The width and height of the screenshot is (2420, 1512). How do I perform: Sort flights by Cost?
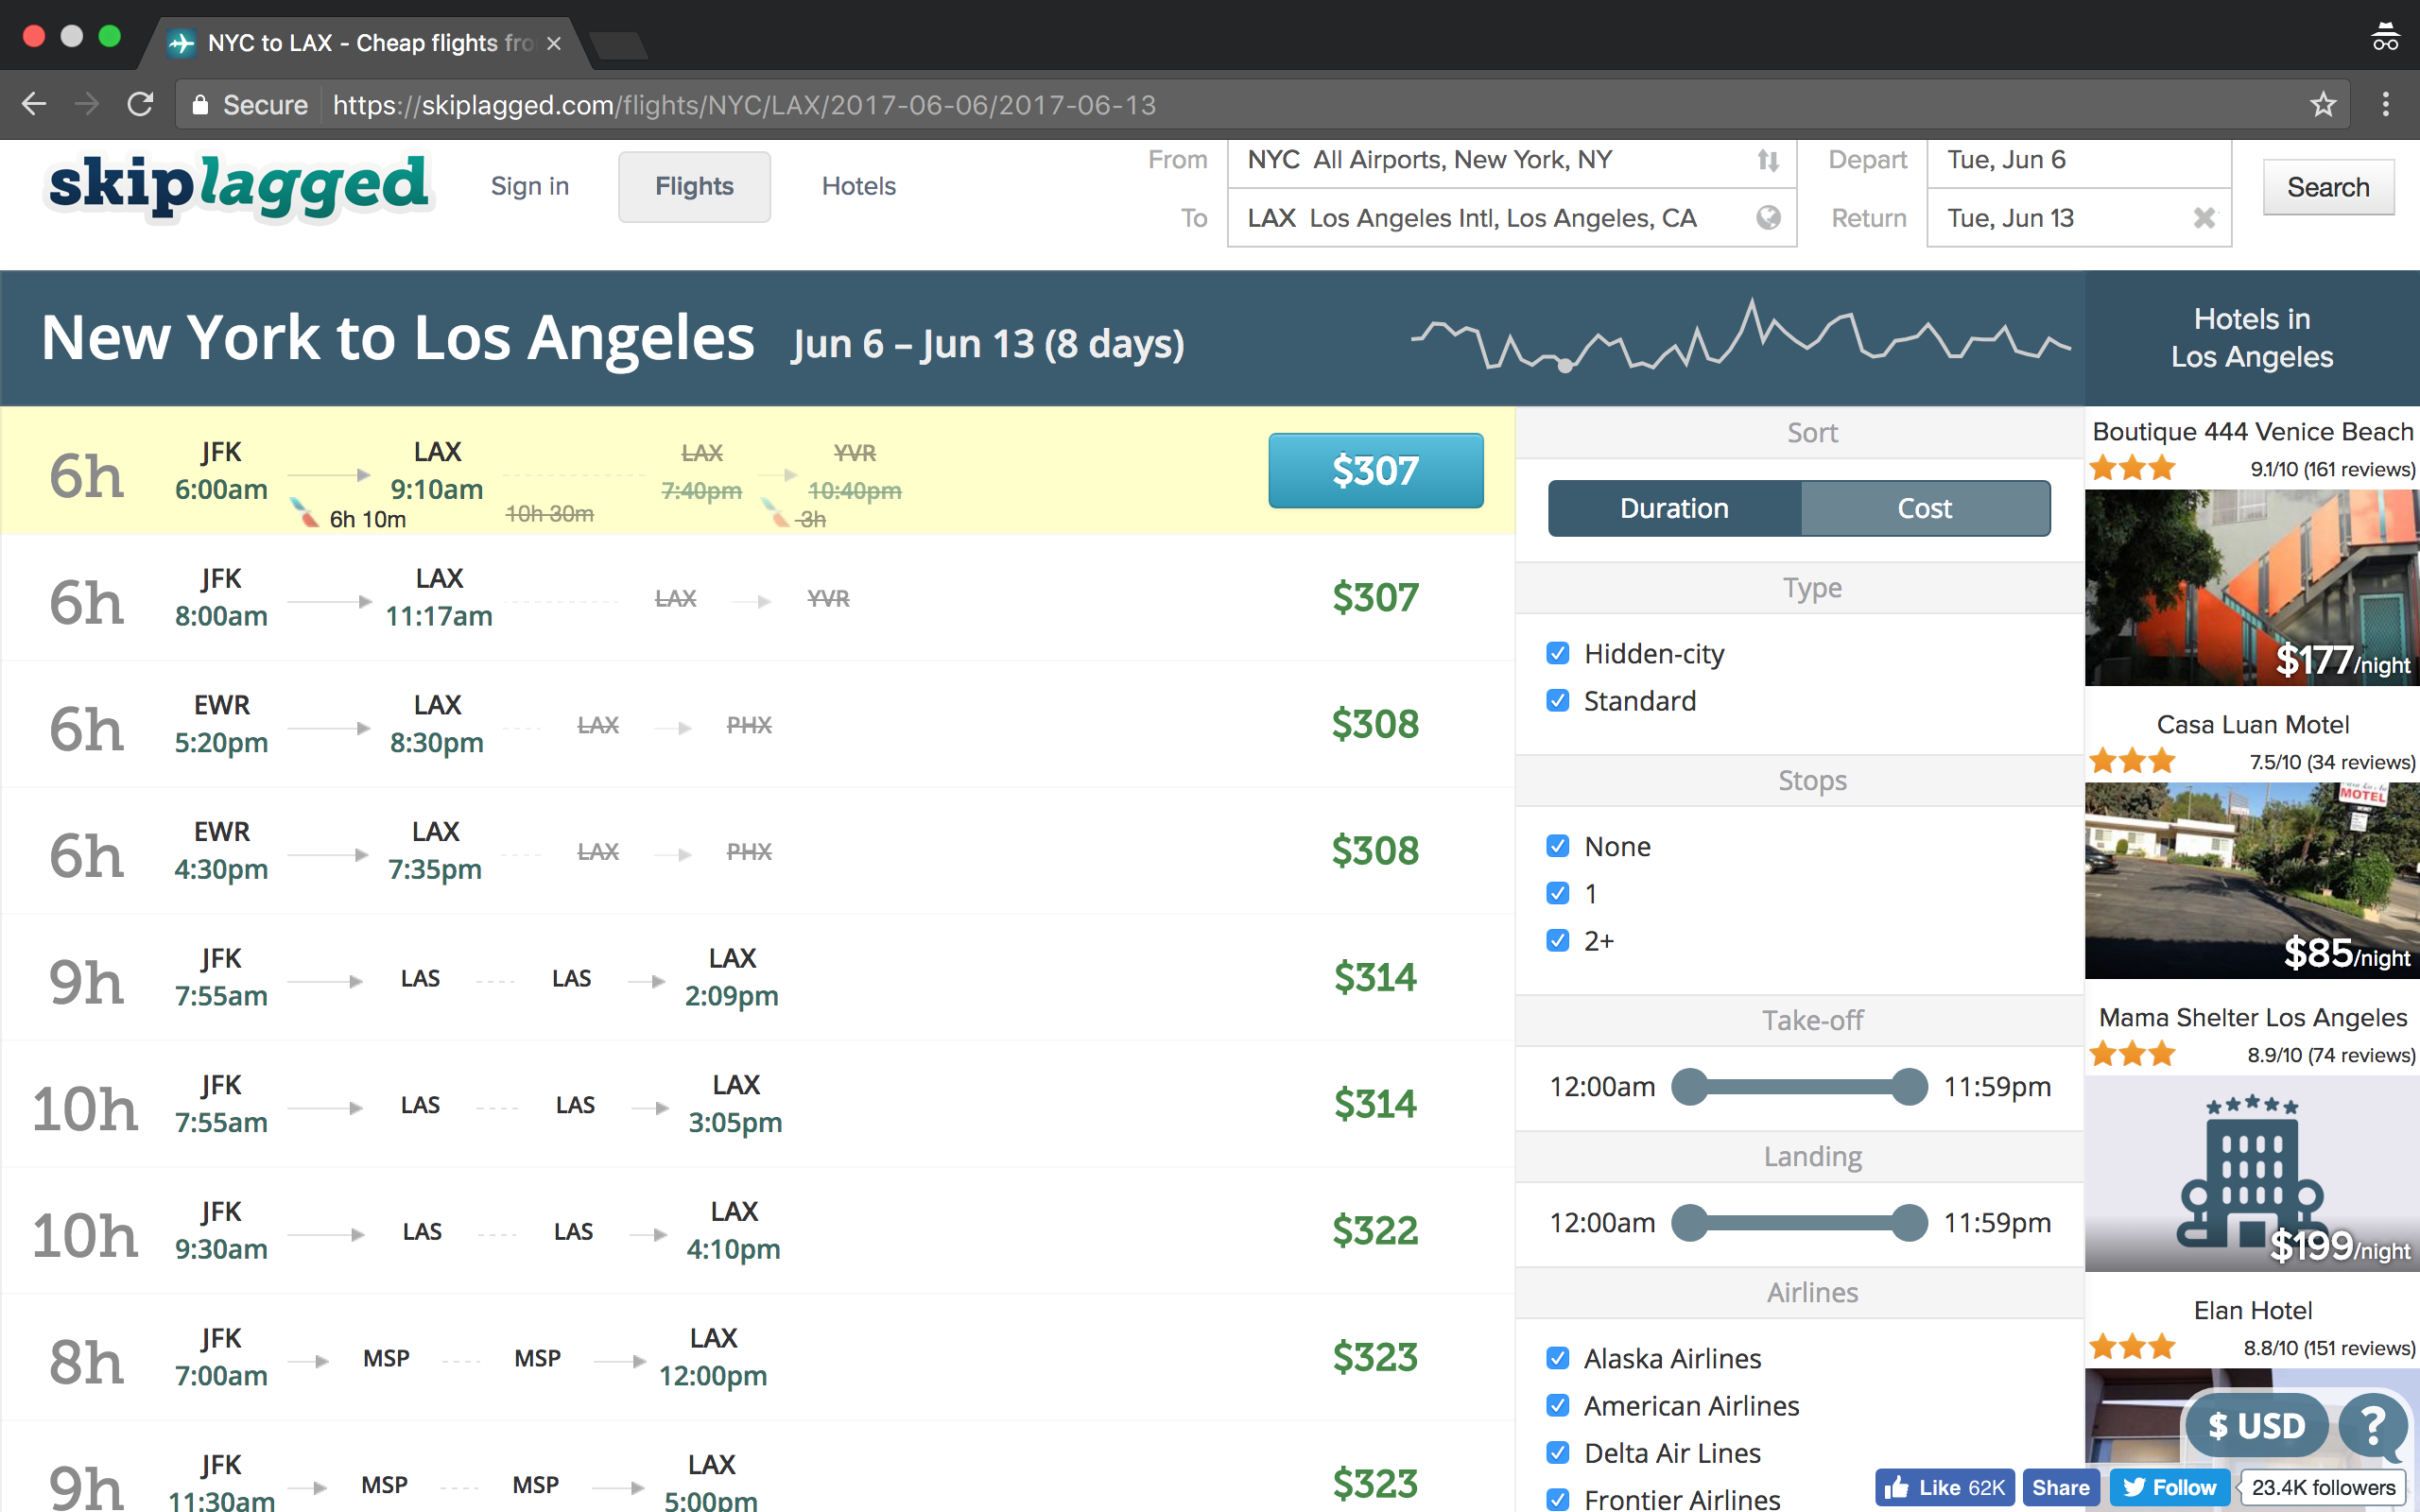tap(1925, 508)
